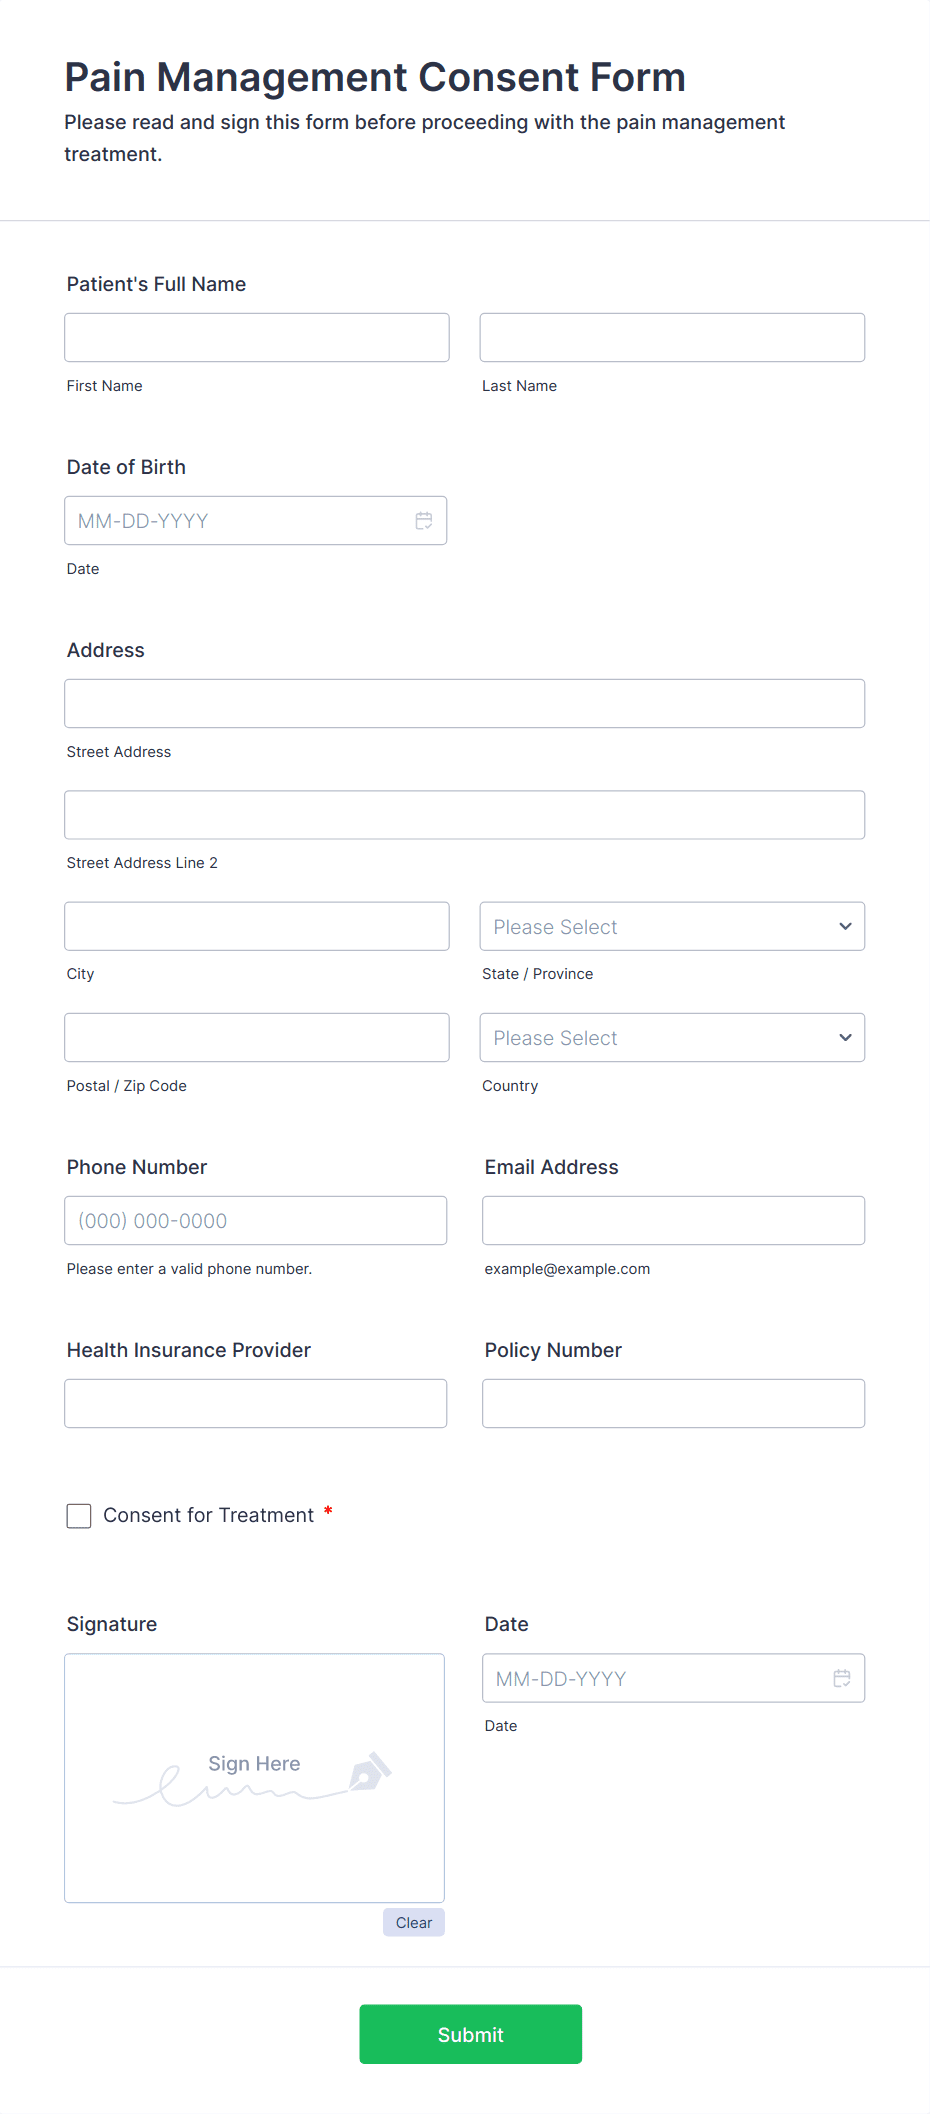Open the State / Province dropdown
Screen dimensions: 930x2114
click(x=672, y=926)
